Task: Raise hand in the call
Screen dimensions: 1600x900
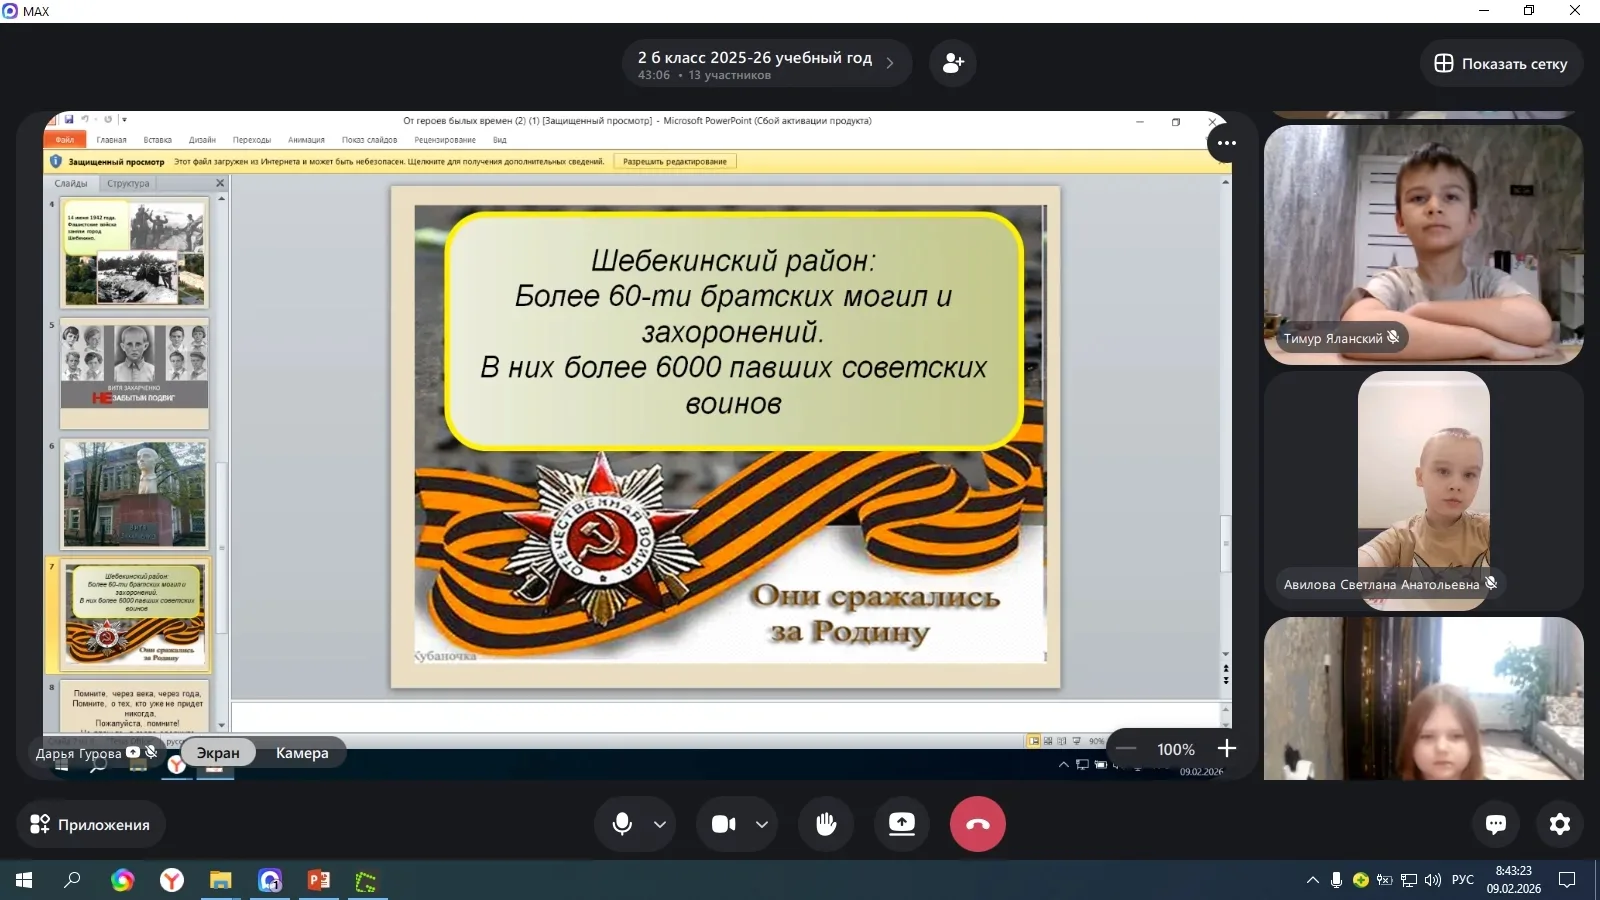Action: 826,824
